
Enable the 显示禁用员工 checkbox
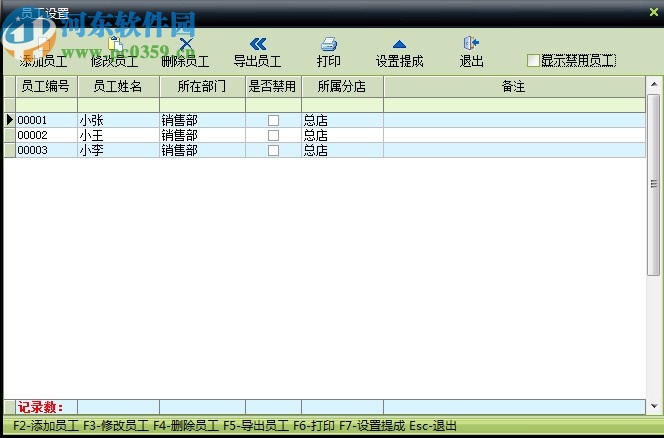tap(533, 61)
